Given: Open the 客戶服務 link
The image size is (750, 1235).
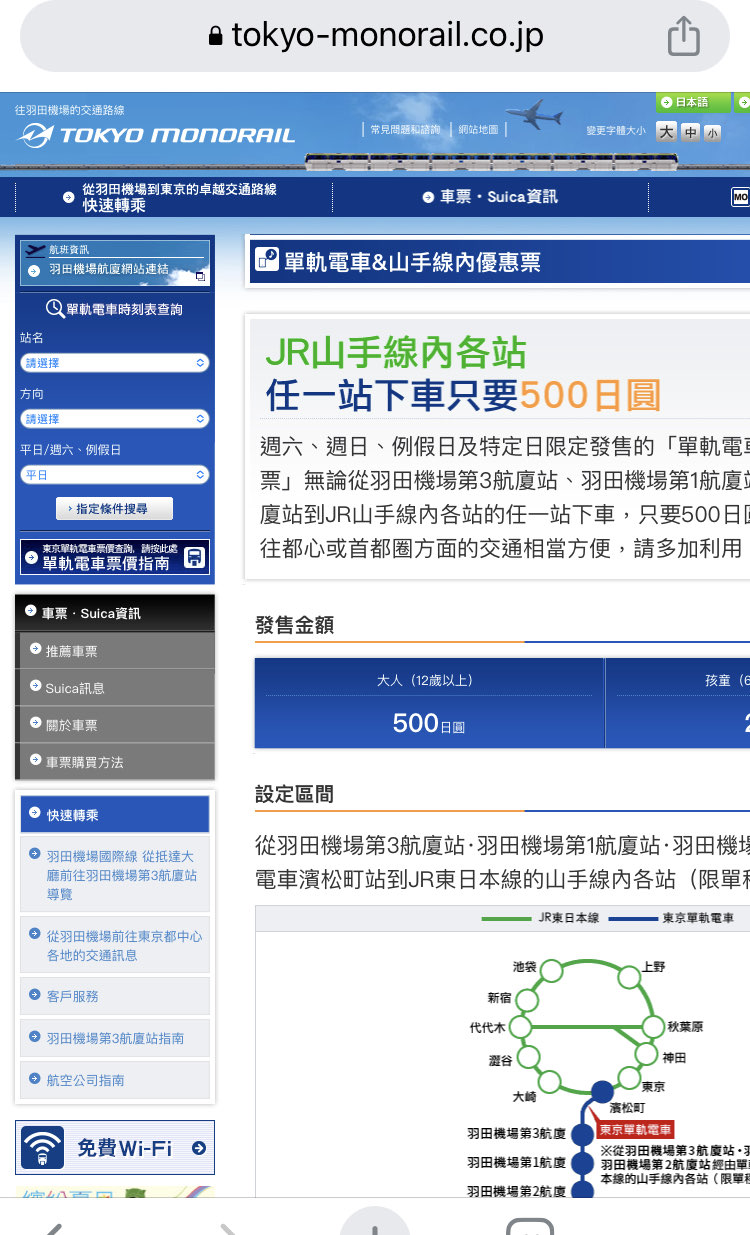Looking at the screenshot, I should [115, 996].
